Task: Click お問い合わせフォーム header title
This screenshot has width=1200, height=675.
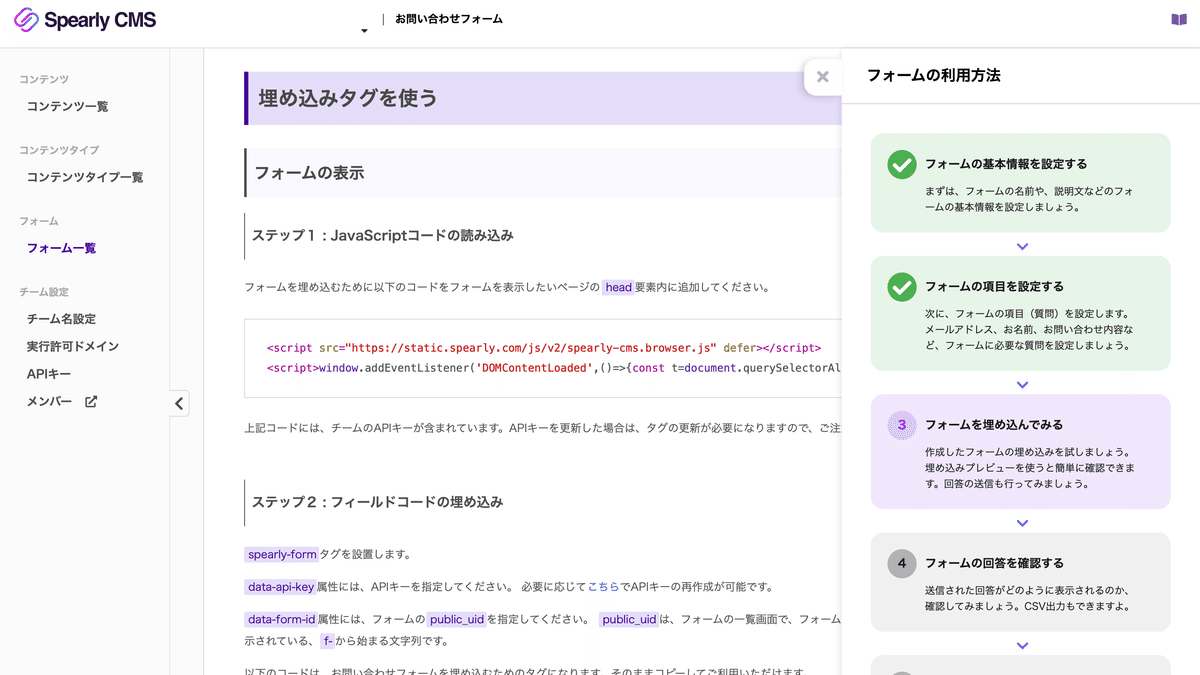Action: point(449,19)
